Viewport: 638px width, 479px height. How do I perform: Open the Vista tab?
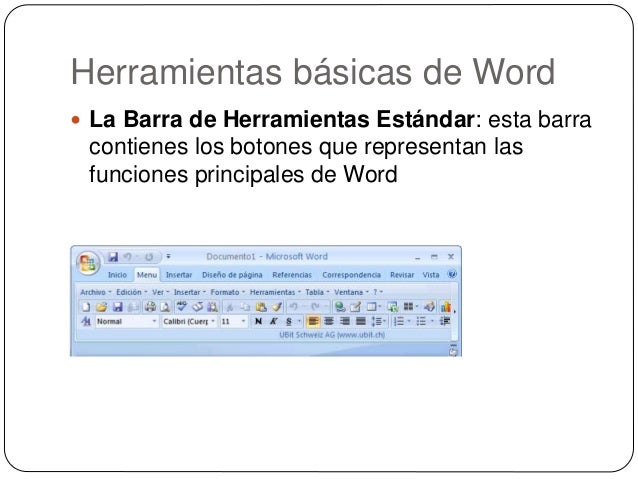(430, 275)
